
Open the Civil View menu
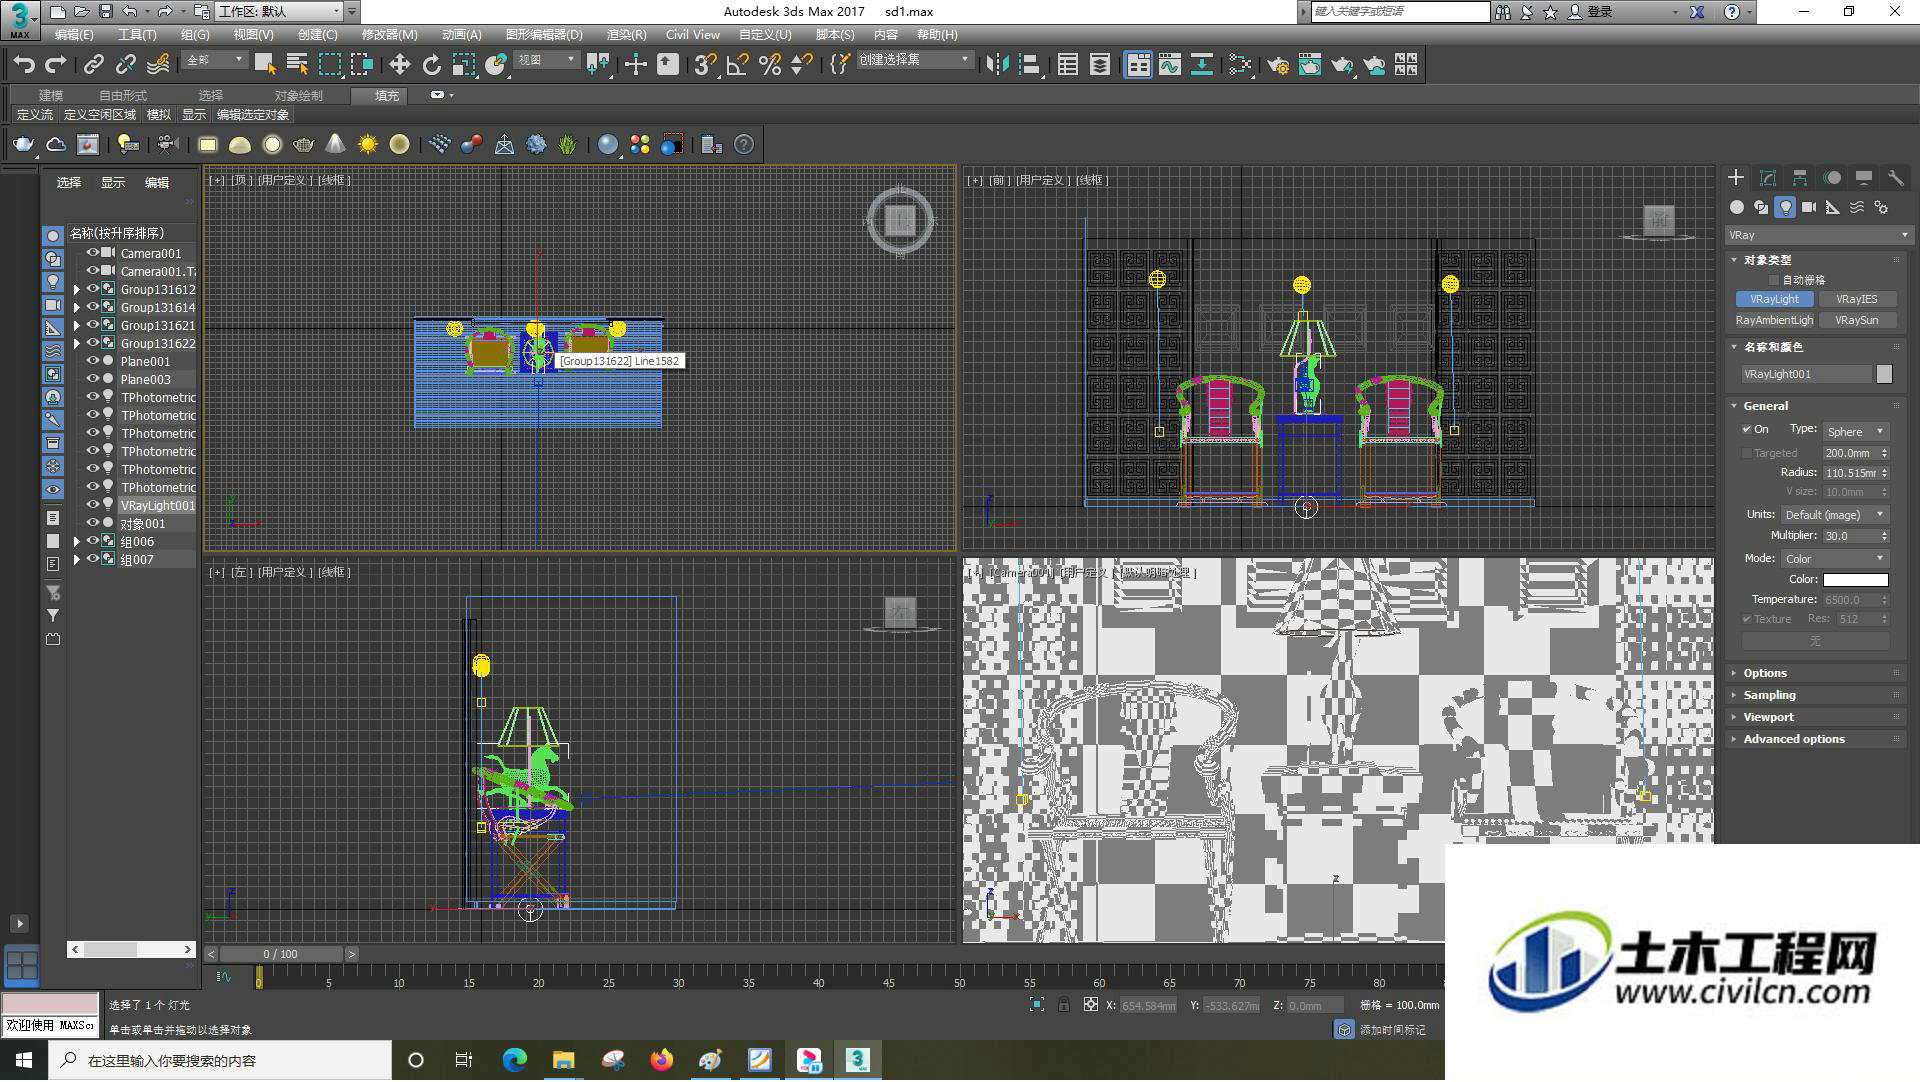coord(693,35)
